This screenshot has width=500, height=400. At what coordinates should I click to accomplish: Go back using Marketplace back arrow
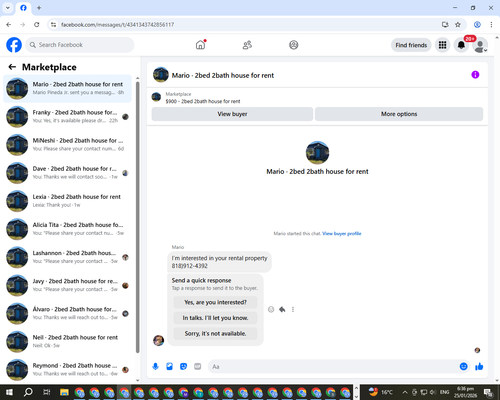(x=12, y=67)
